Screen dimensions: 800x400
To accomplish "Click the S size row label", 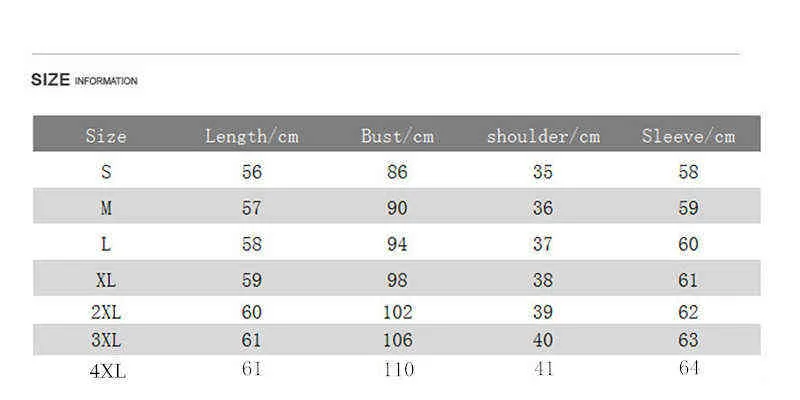I will [x=106, y=172].
